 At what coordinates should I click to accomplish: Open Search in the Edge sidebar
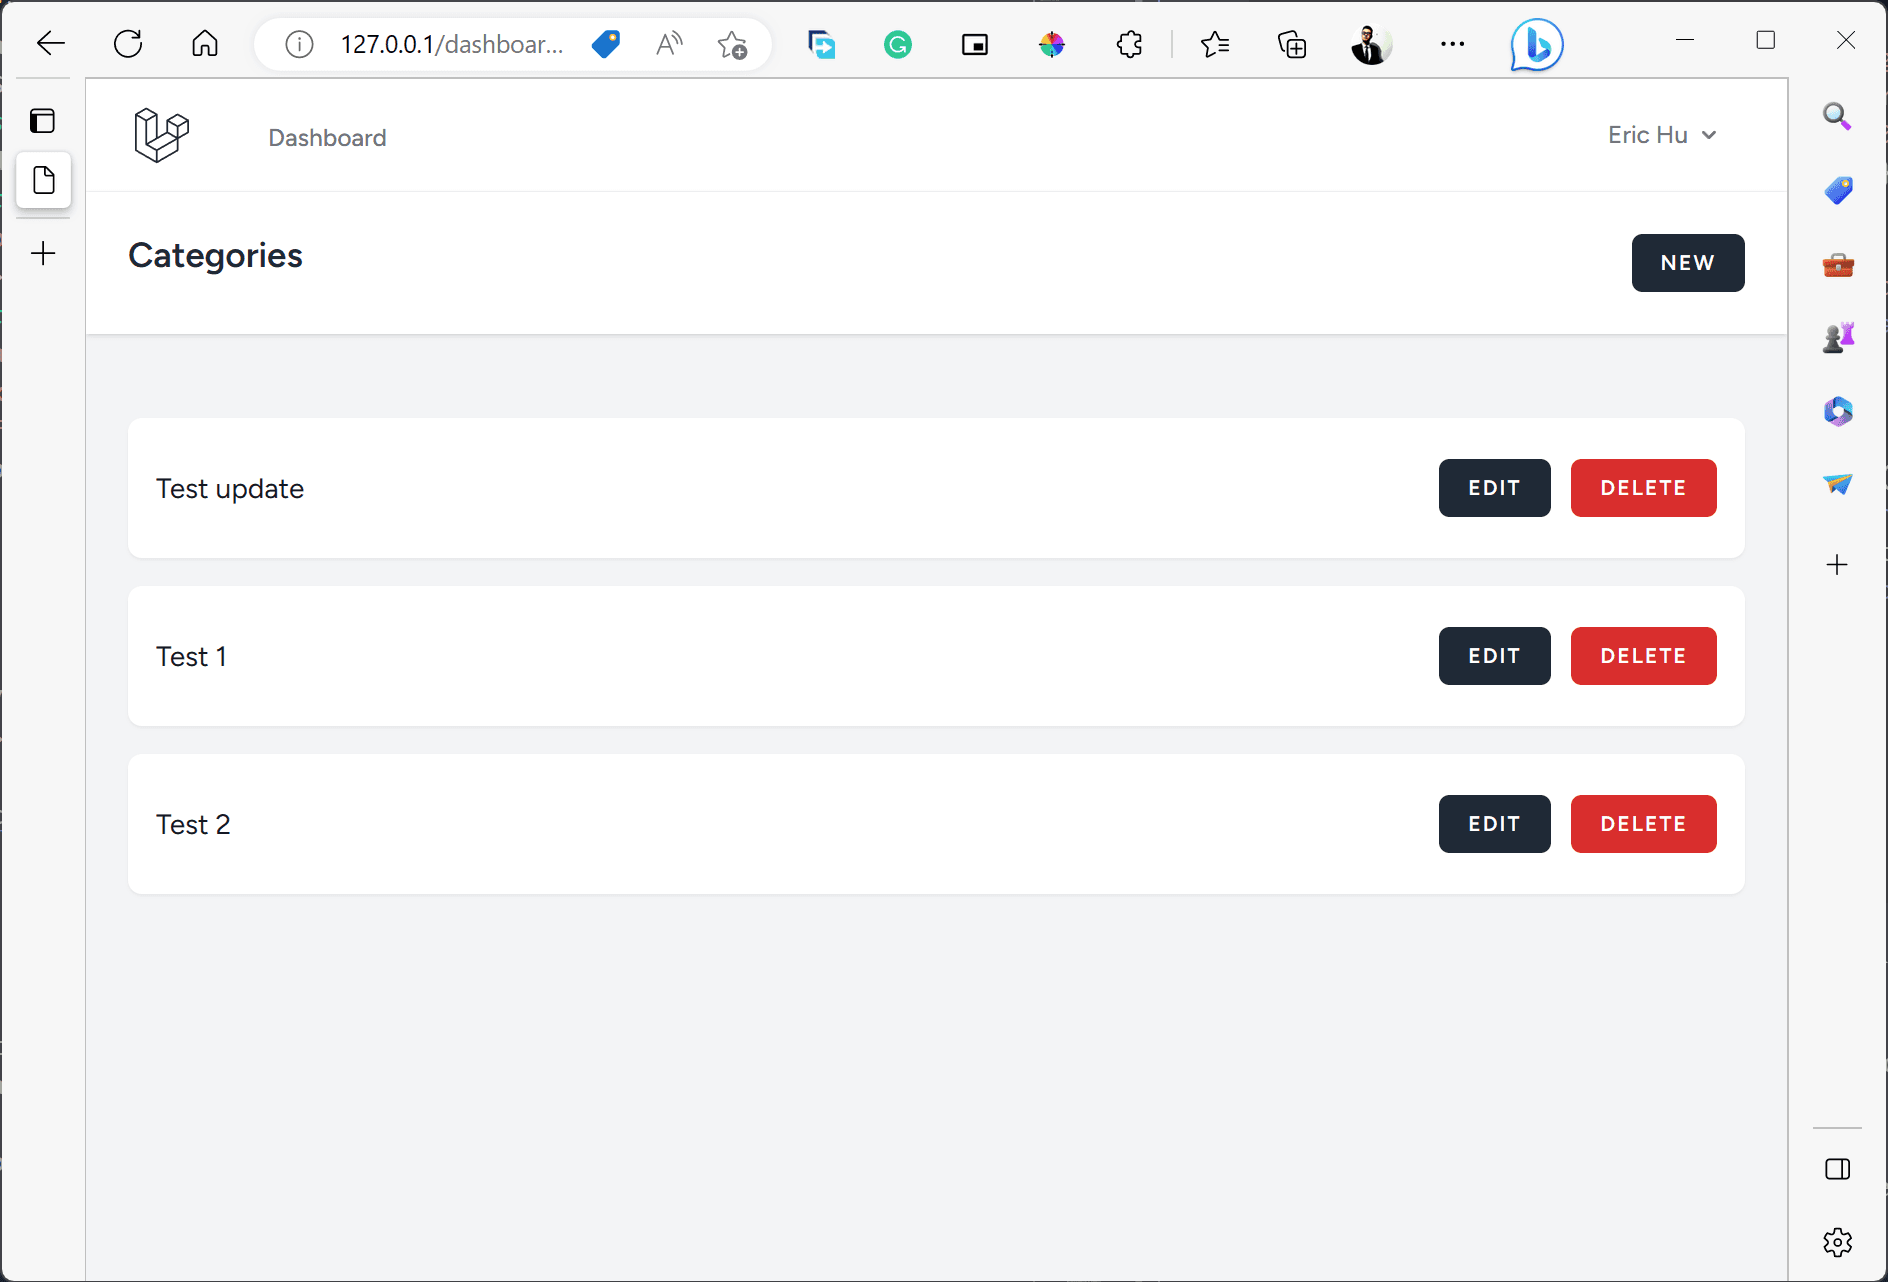click(x=1837, y=116)
